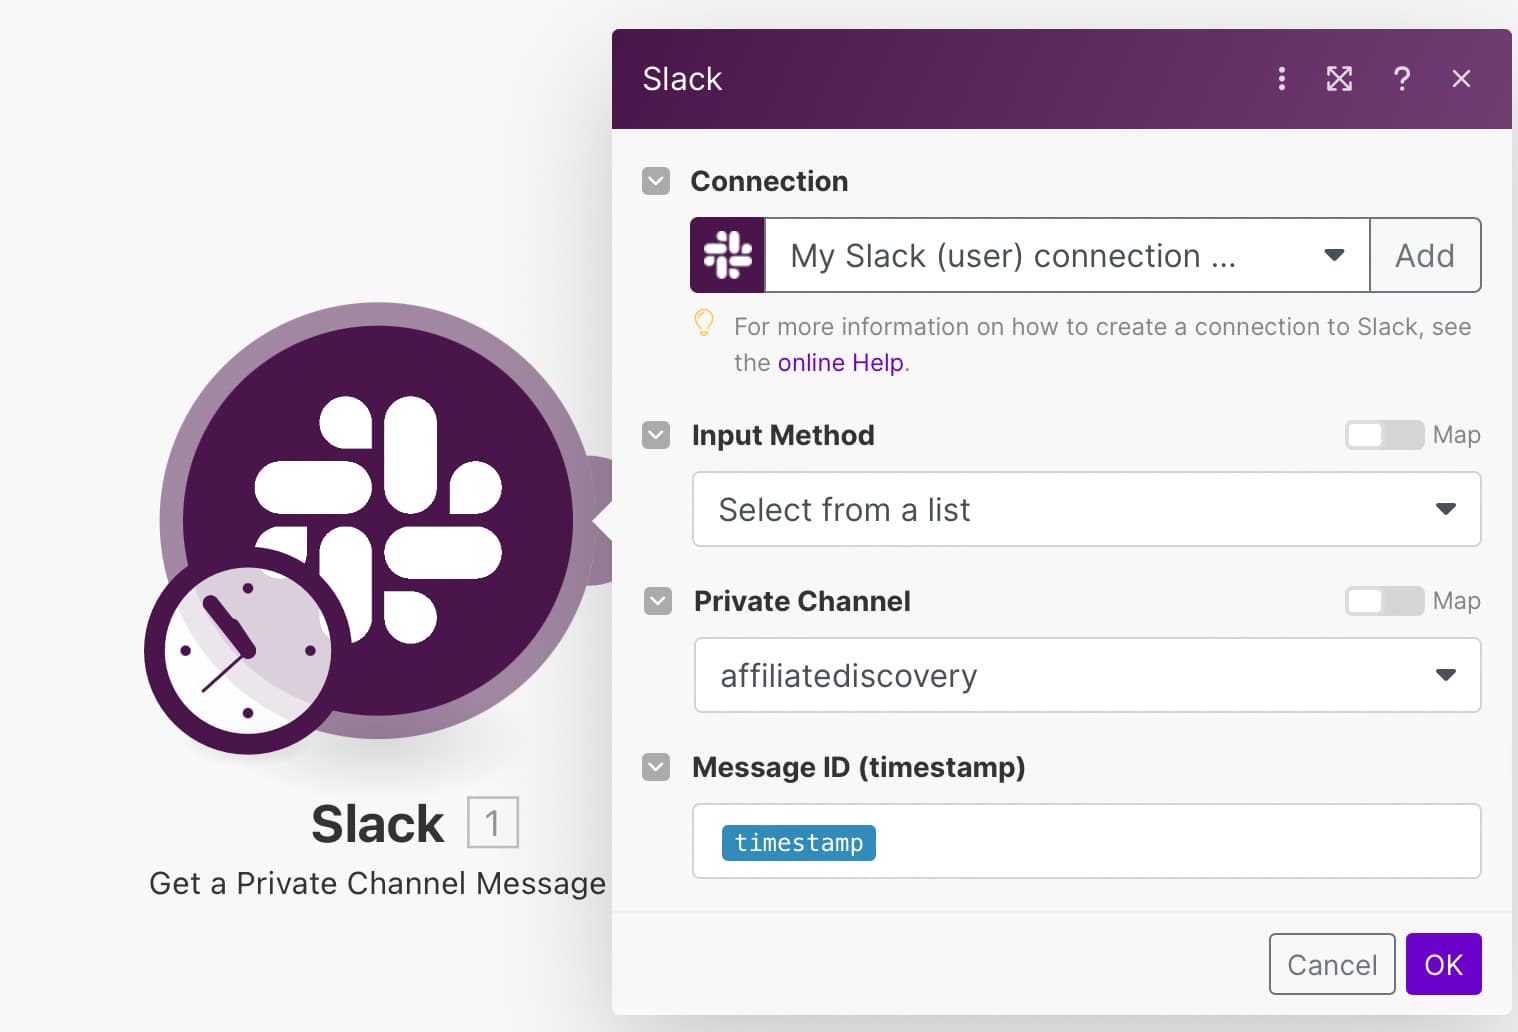
Task: Collapse the Connection section chevron
Action: pos(656,181)
